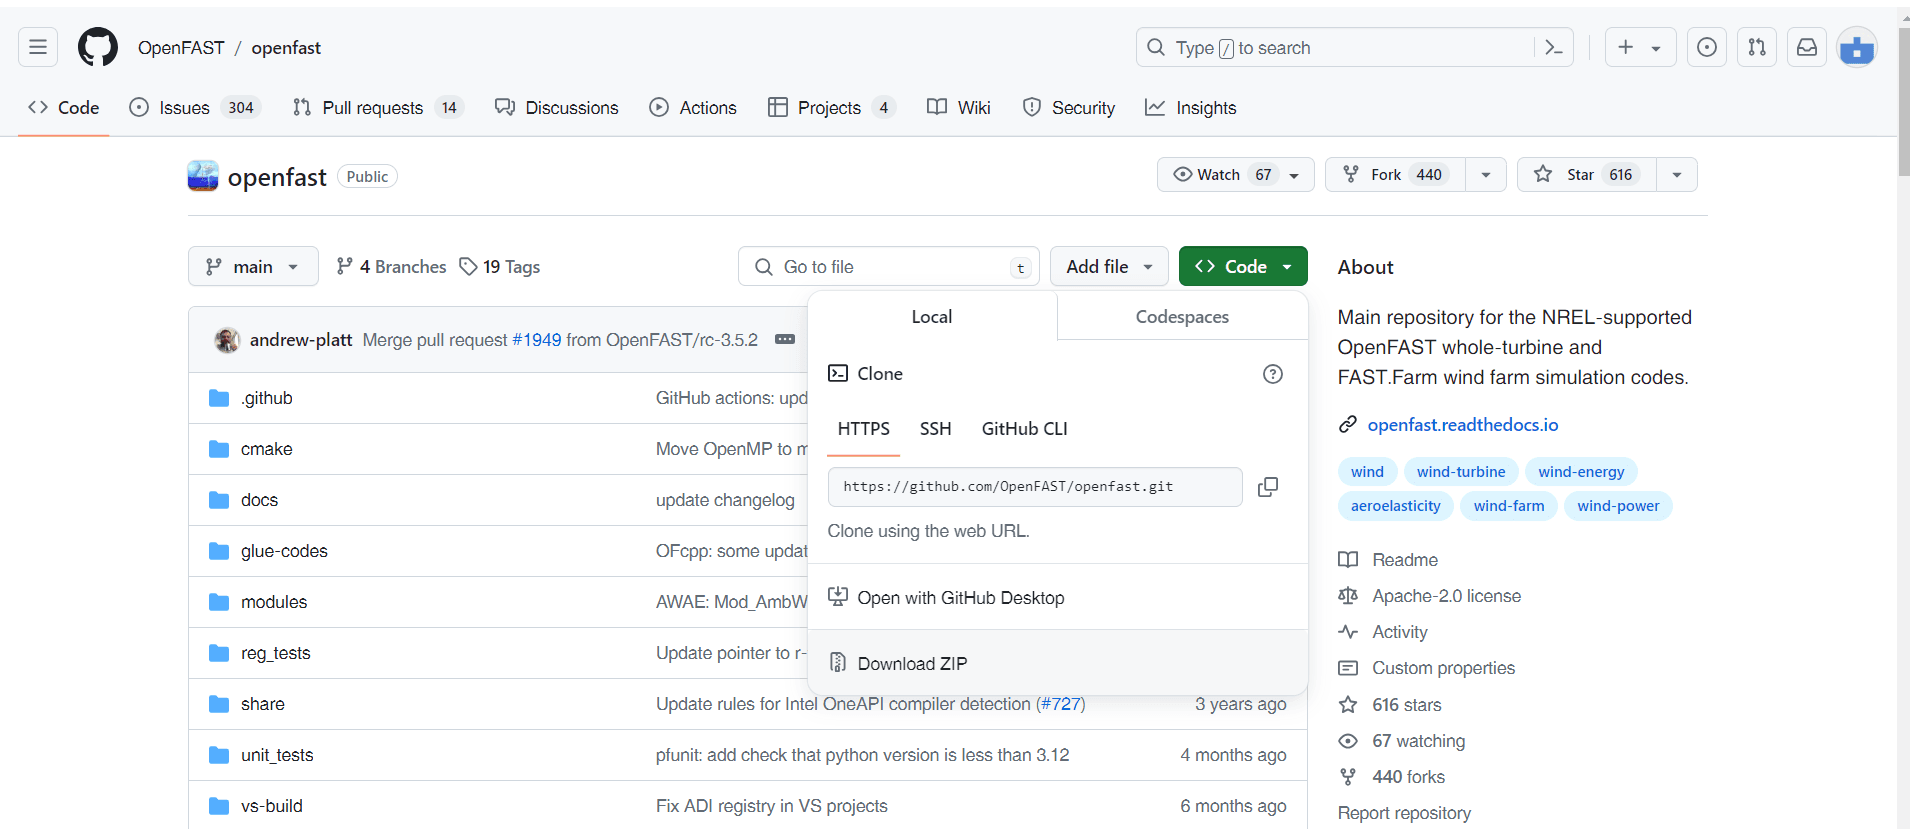Select the SSH clone option

coord(935,429)
